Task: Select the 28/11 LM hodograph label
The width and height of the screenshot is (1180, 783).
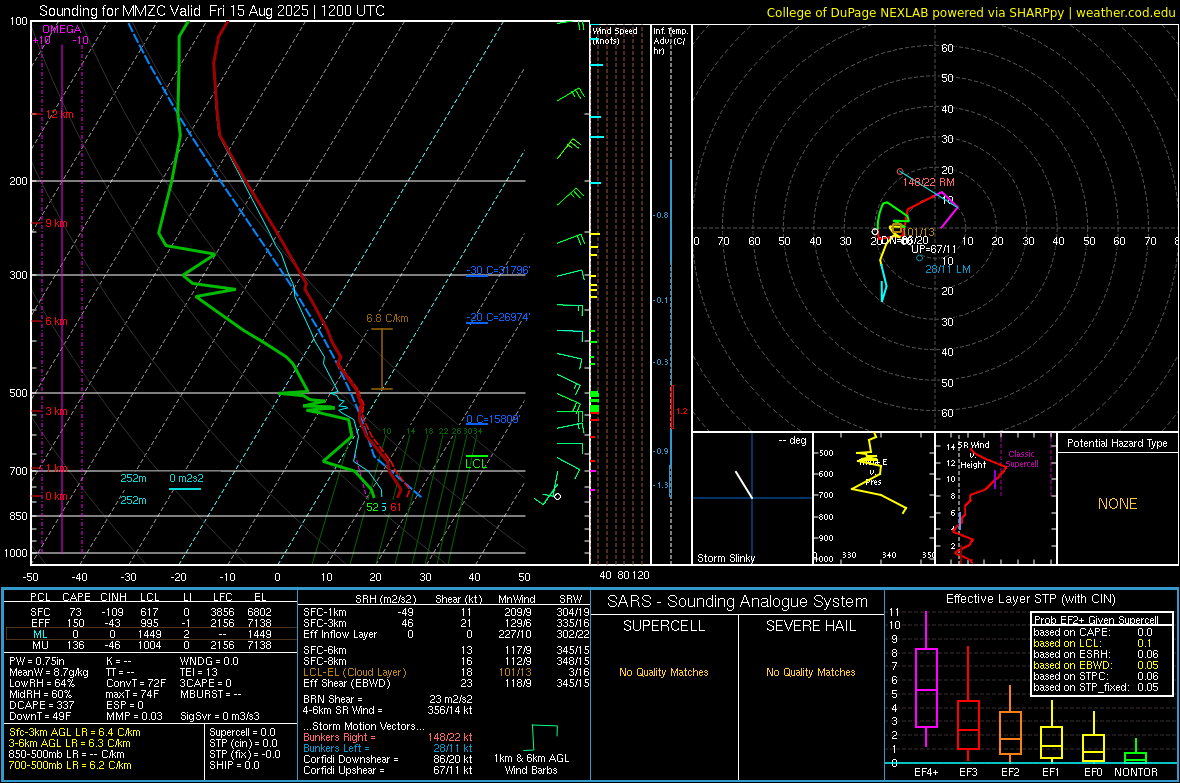Action: coord(947,269)
